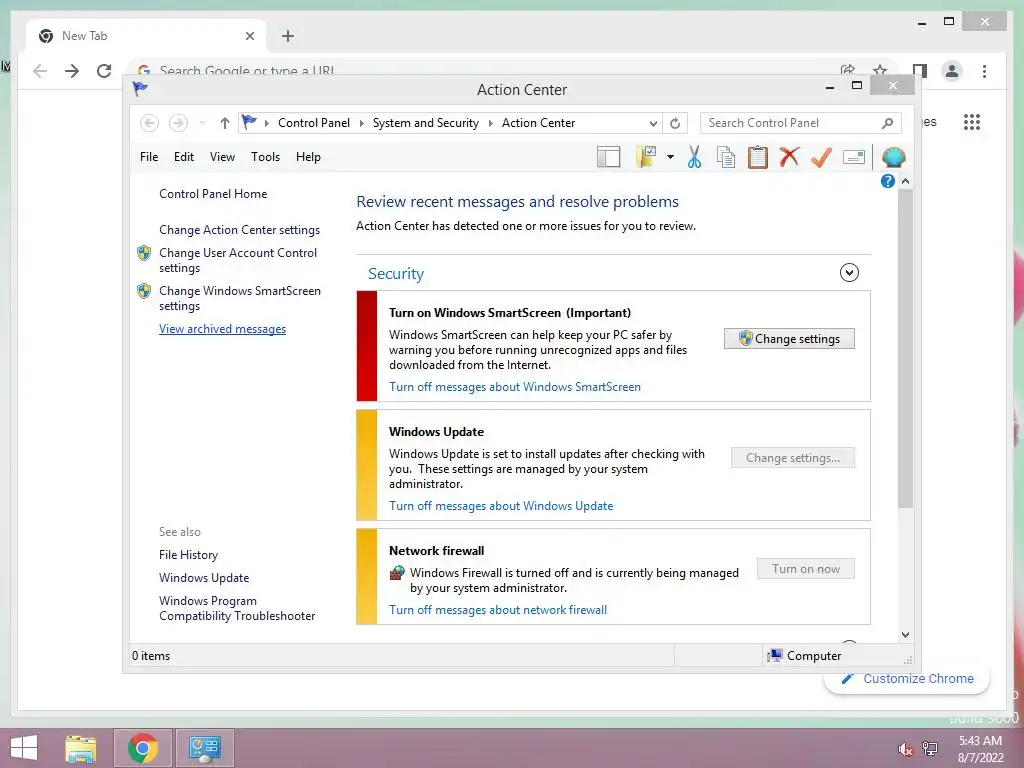Screen dimensions: 1024x768
Task: Click the teal shell icon in toolbar
Action: 893,157
